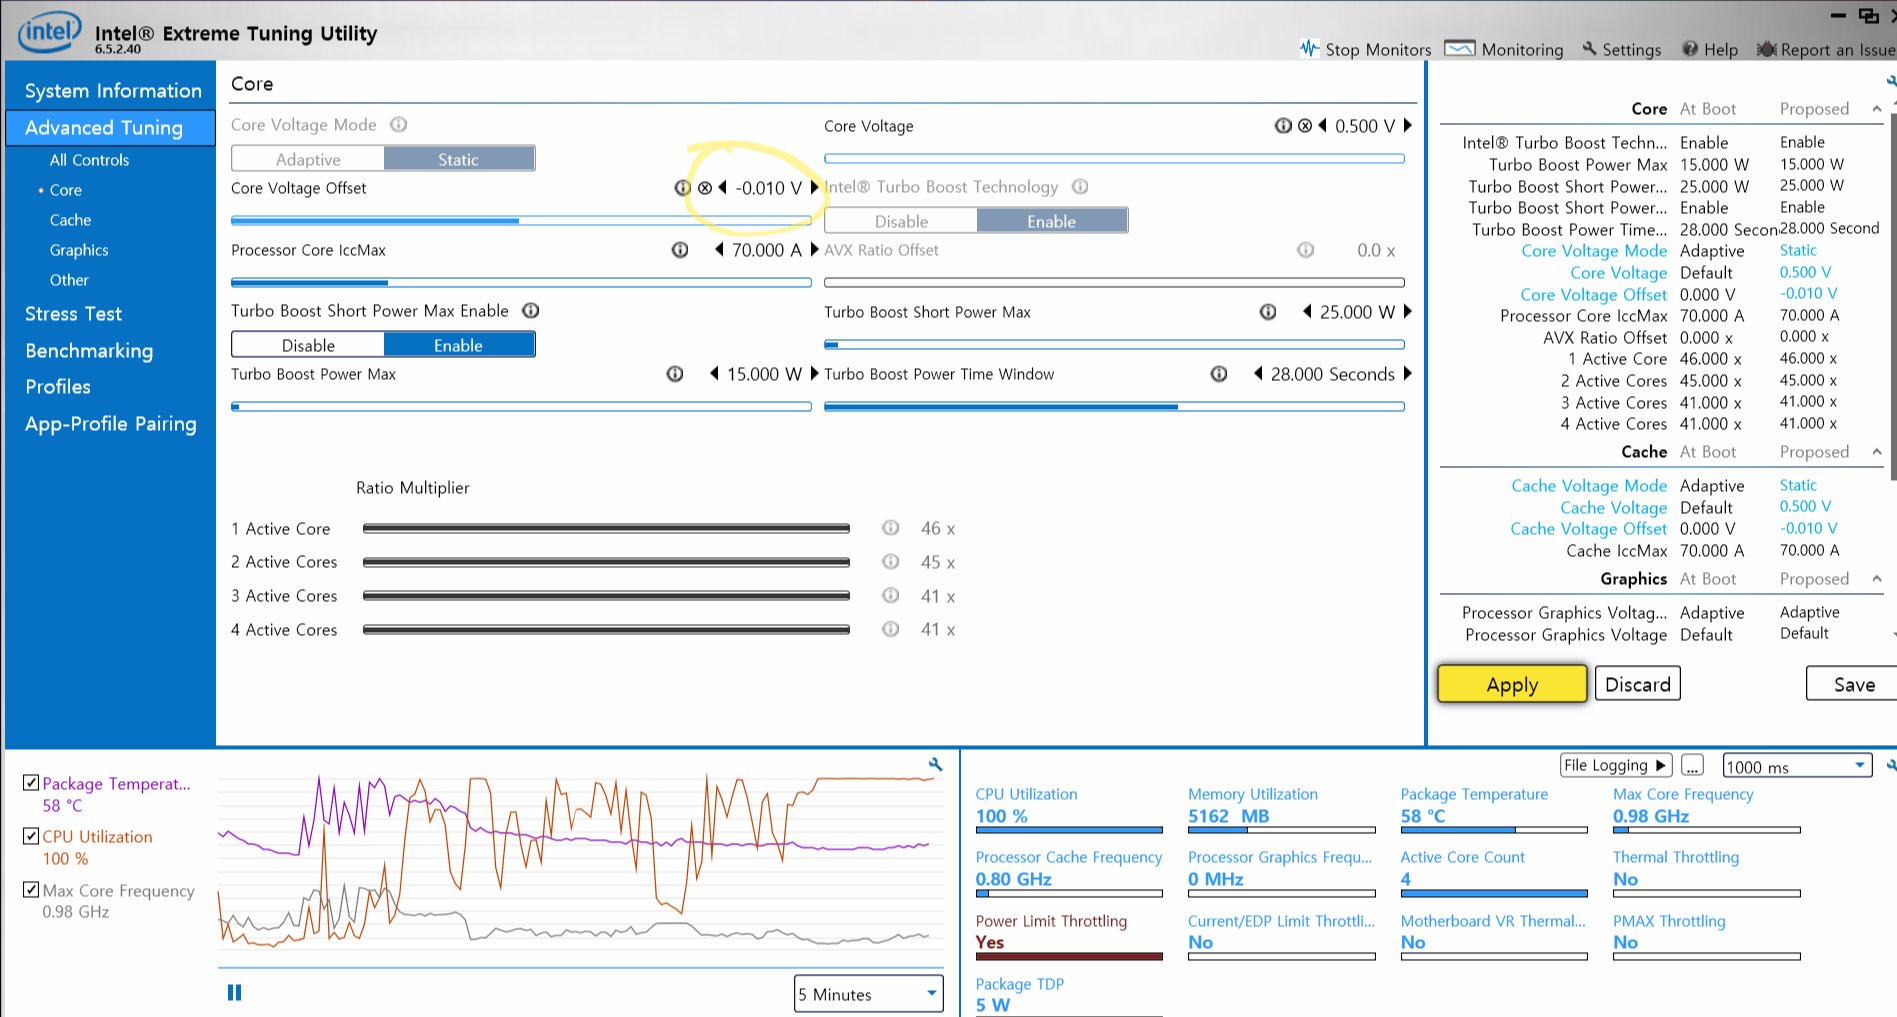Enable Turbo Boost Short Power Max

click(459, 345)
